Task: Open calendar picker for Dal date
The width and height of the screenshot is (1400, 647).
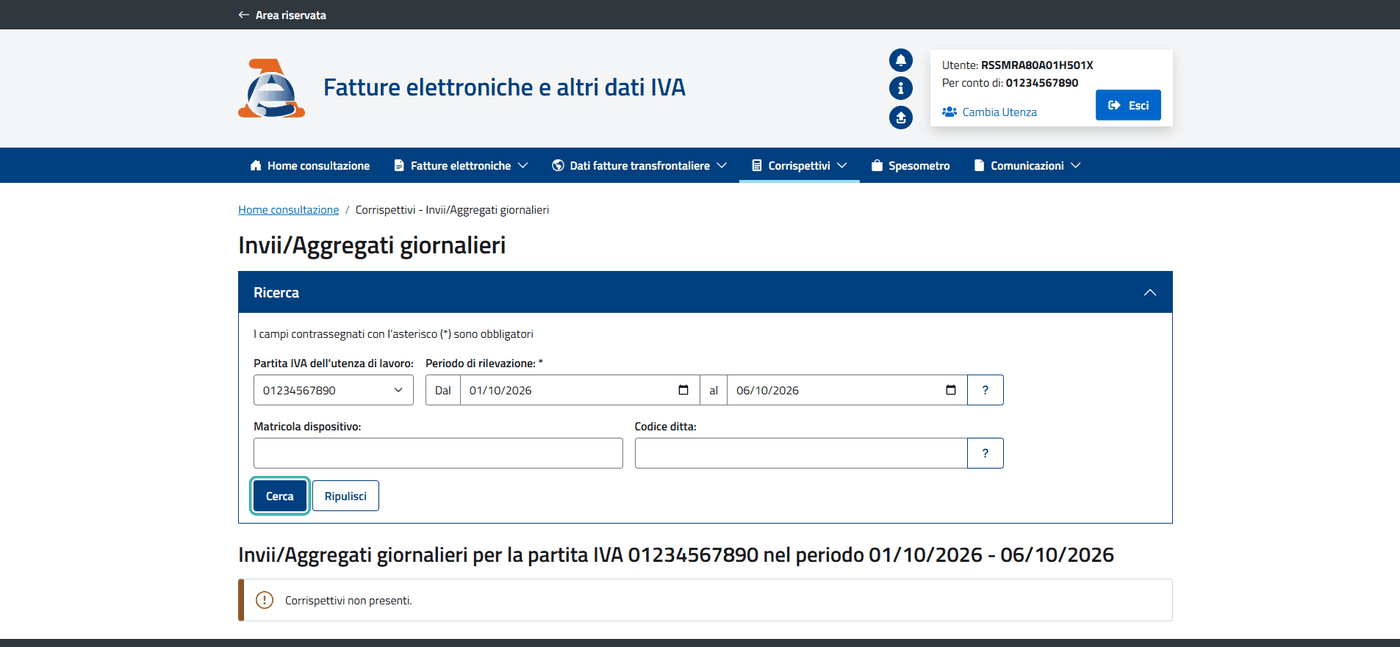Action: (683, 390)
